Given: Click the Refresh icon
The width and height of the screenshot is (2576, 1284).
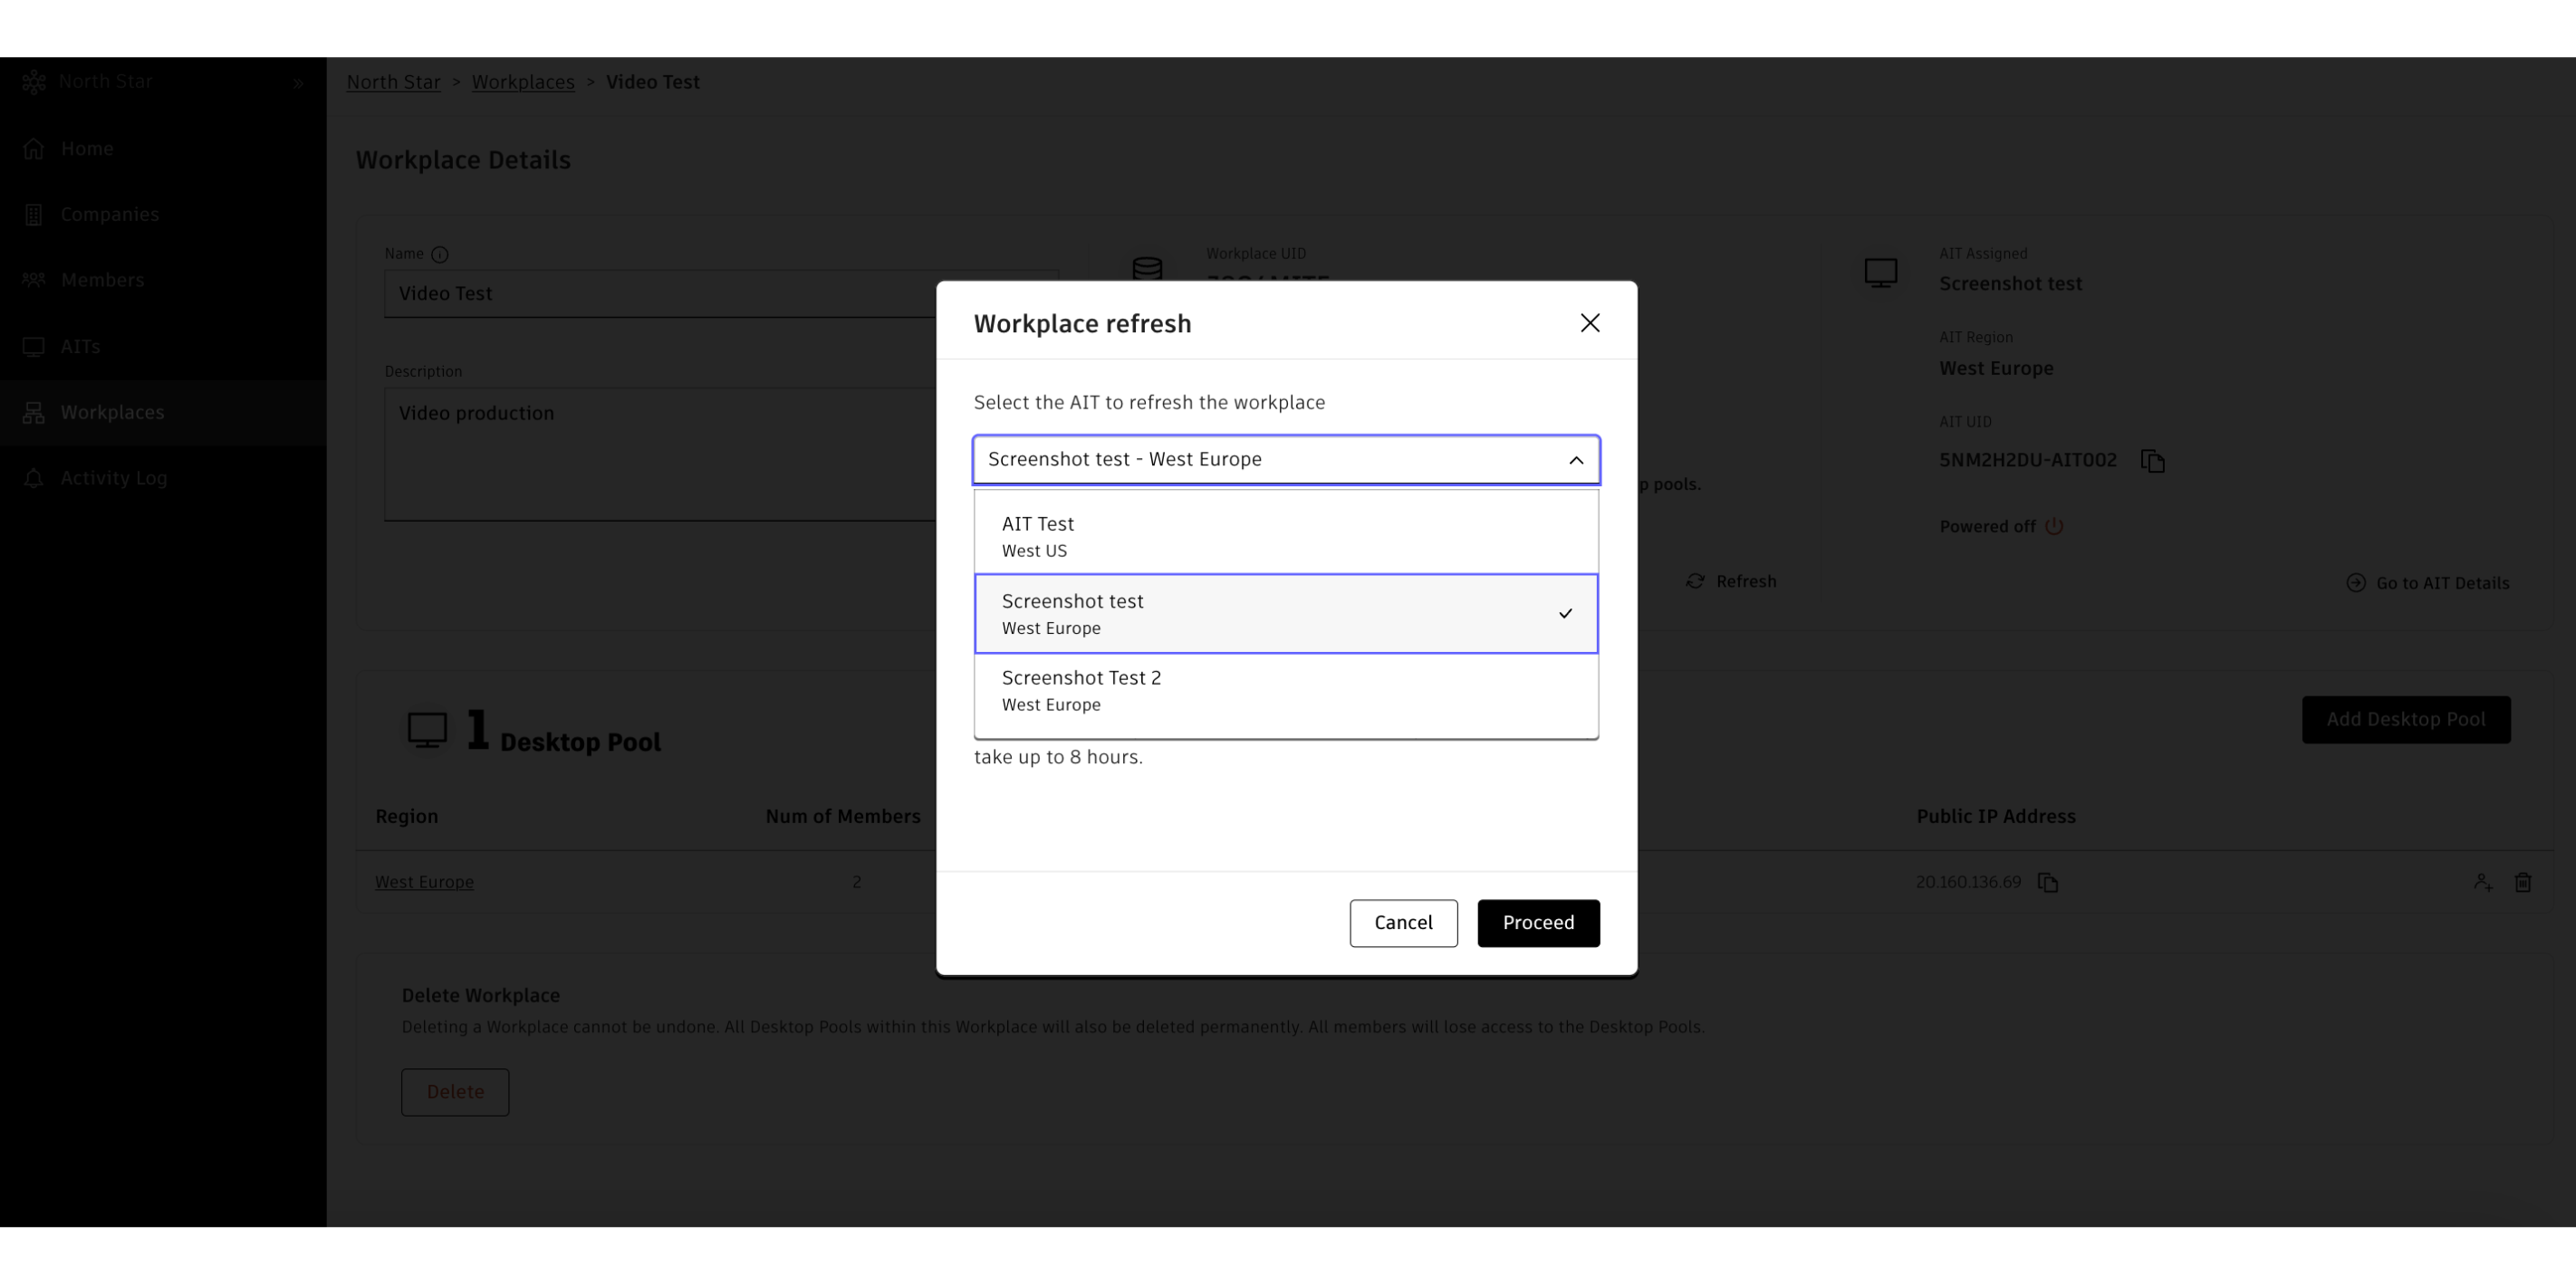Looking at the screenshot, I should (1695, 582).
